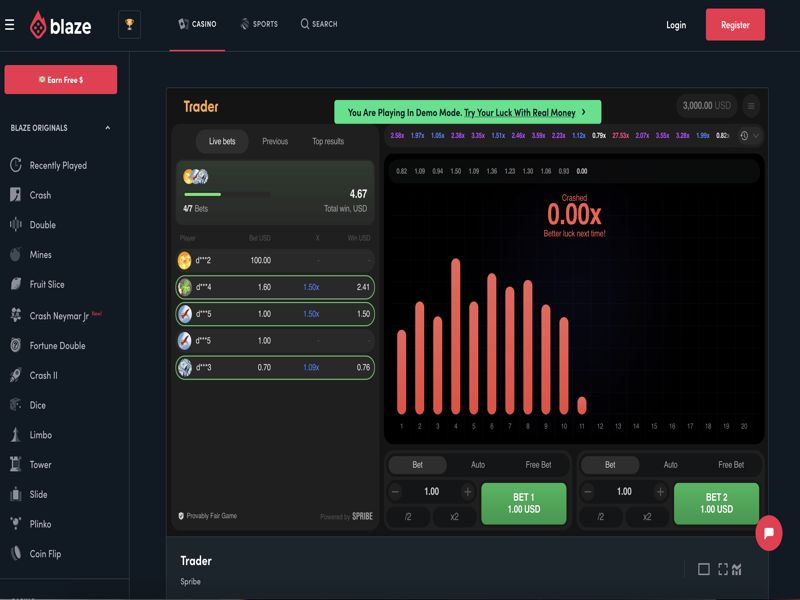
Task: Select Auto mode in first bet panel
Action: (478, 465)
